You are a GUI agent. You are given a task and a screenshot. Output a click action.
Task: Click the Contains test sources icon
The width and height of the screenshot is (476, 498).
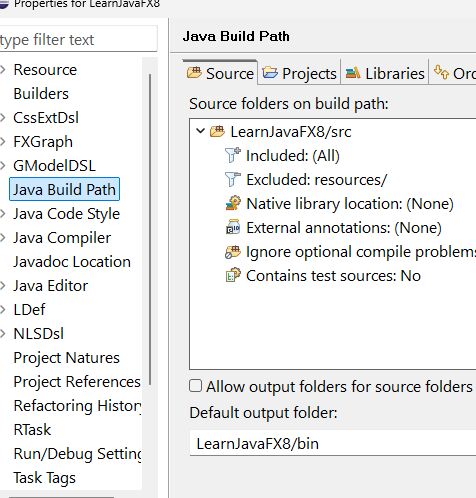[x=233, y=275]
